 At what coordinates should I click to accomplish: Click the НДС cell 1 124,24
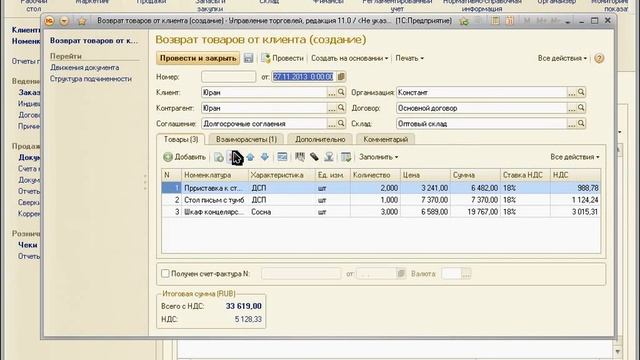click(576, 200)
